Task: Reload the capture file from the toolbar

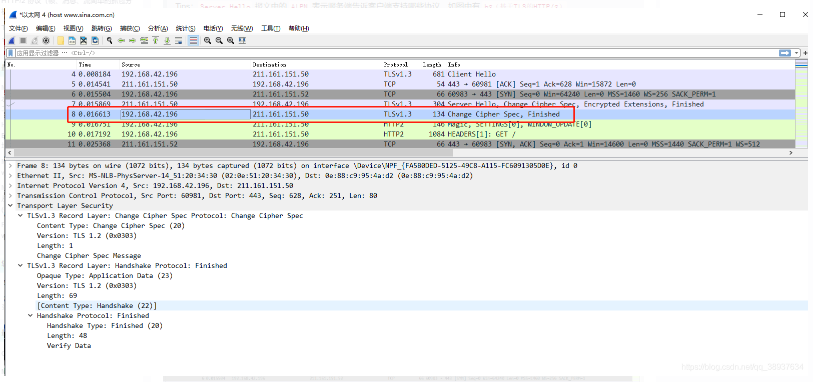Action: (x=95, y=40)
